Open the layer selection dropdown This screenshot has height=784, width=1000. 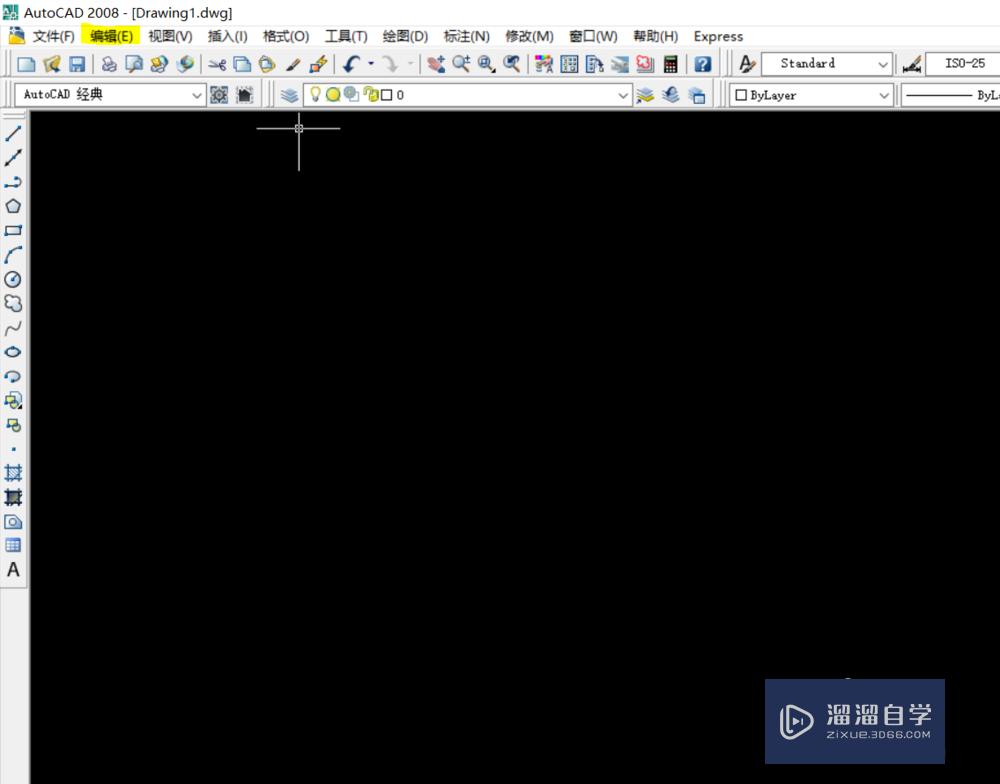tap(624, 95)
